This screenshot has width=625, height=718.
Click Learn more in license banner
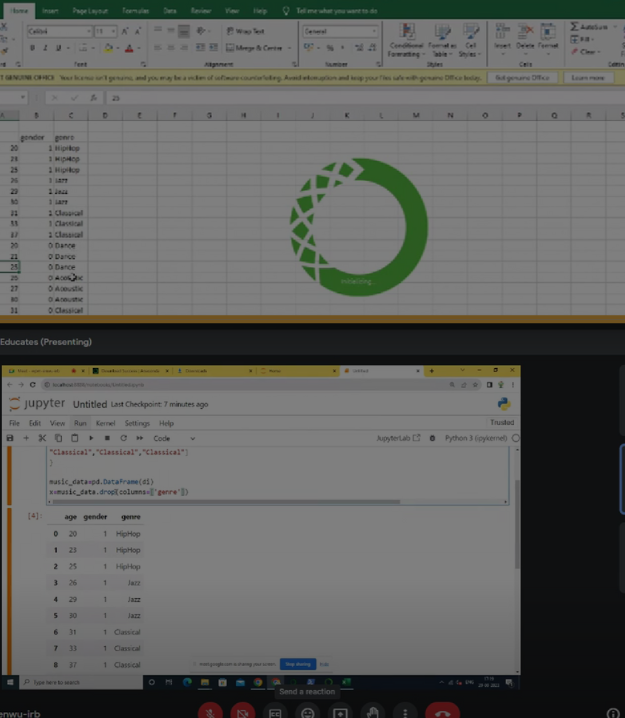[588, 78]
